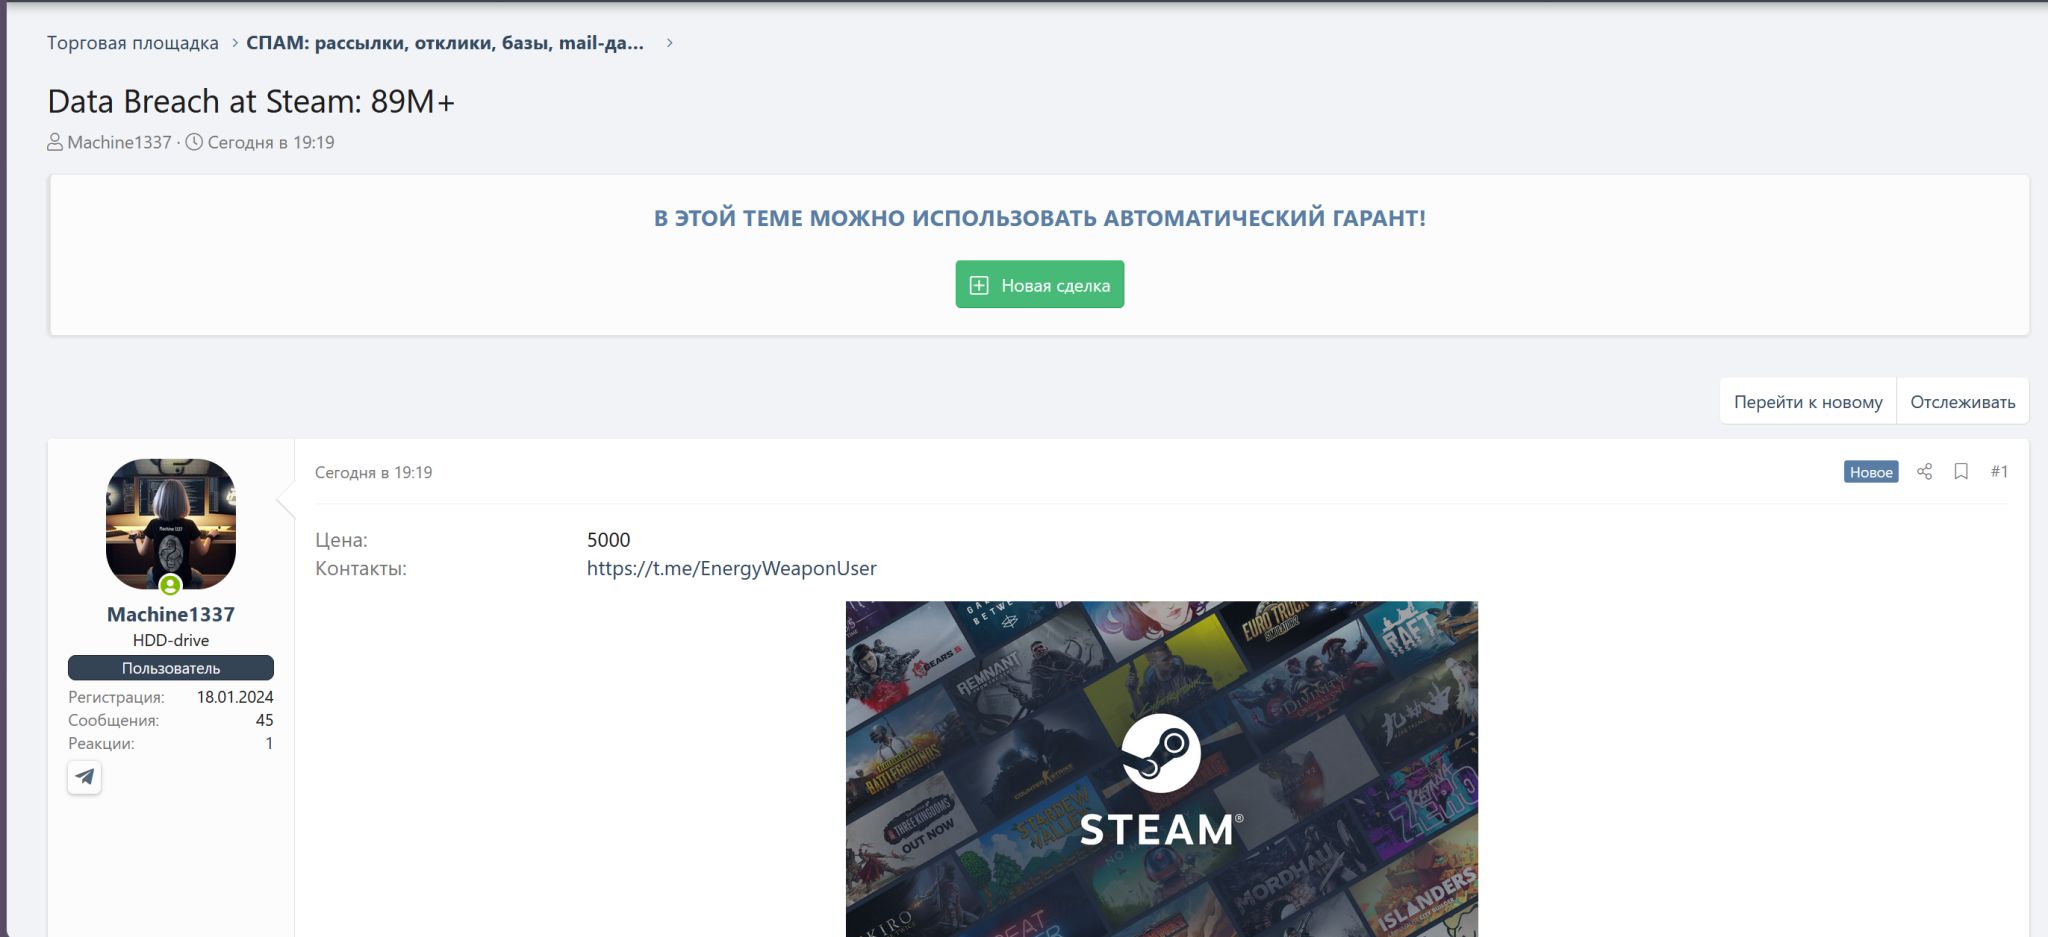This screenshot has height=937, width=2048.
Task: Open Торговая площадка breadcrumb
Action: (x=132, y=43)
